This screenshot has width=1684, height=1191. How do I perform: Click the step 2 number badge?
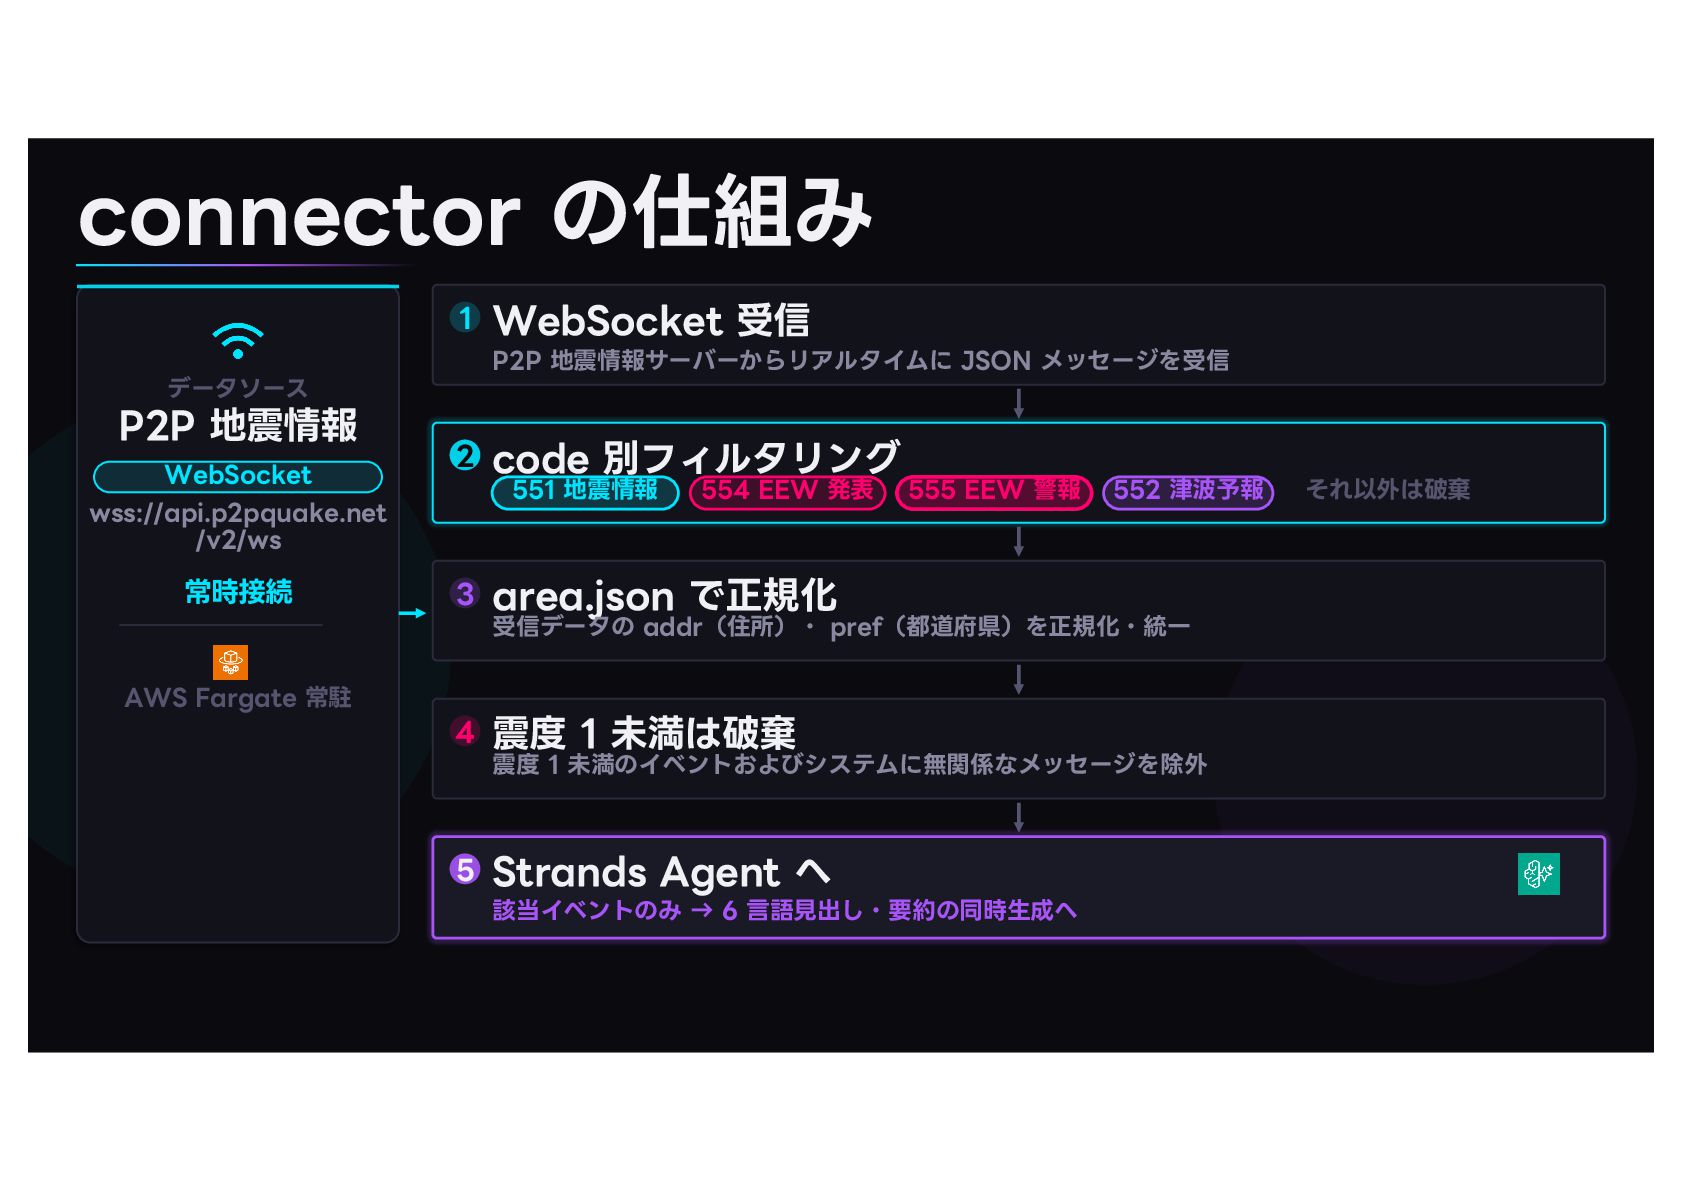click(x=465, y=456)
